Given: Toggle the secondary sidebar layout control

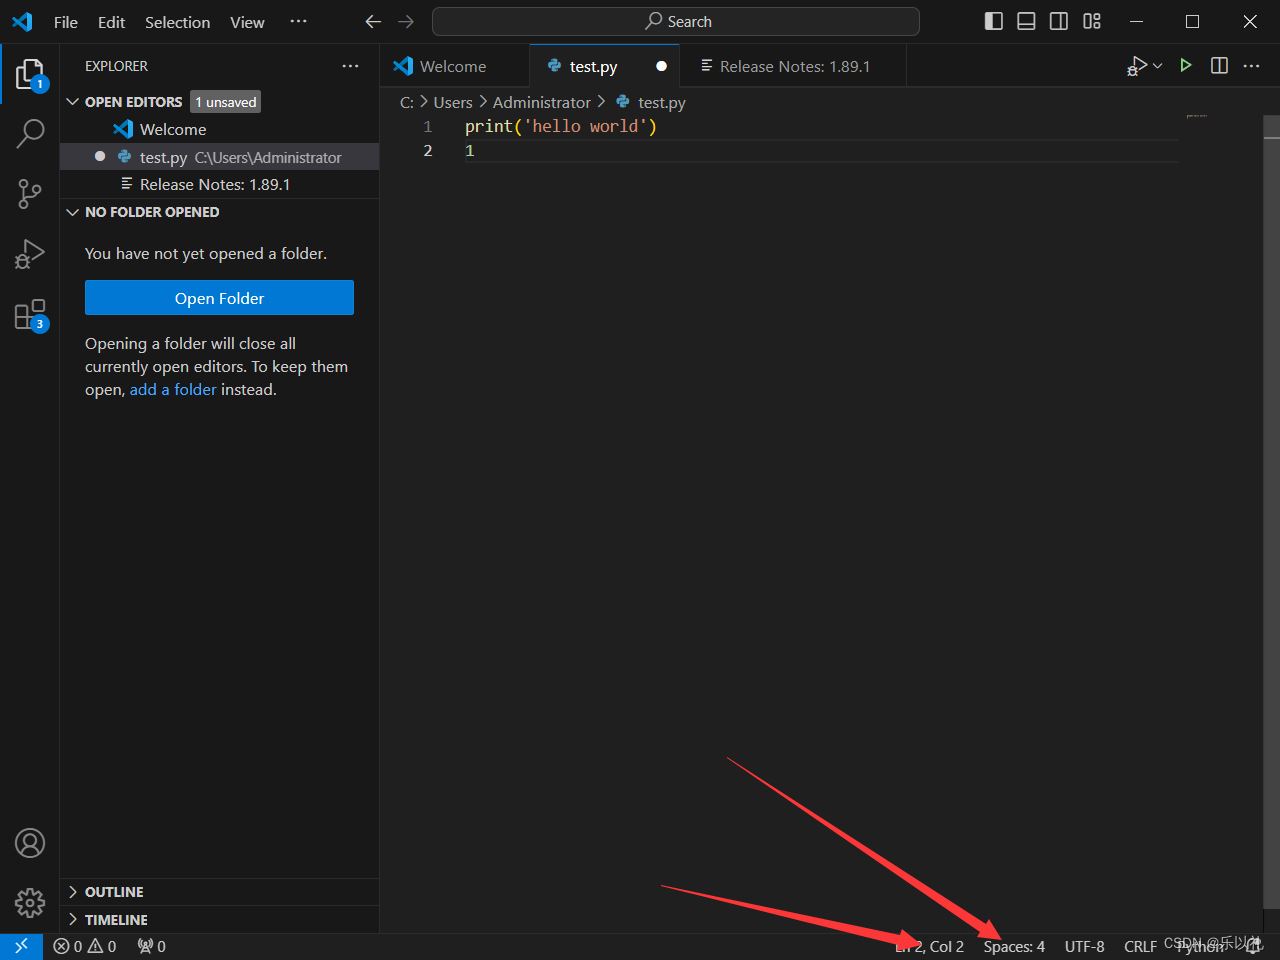Looking at the screenshot, I should coord(1059,20).
